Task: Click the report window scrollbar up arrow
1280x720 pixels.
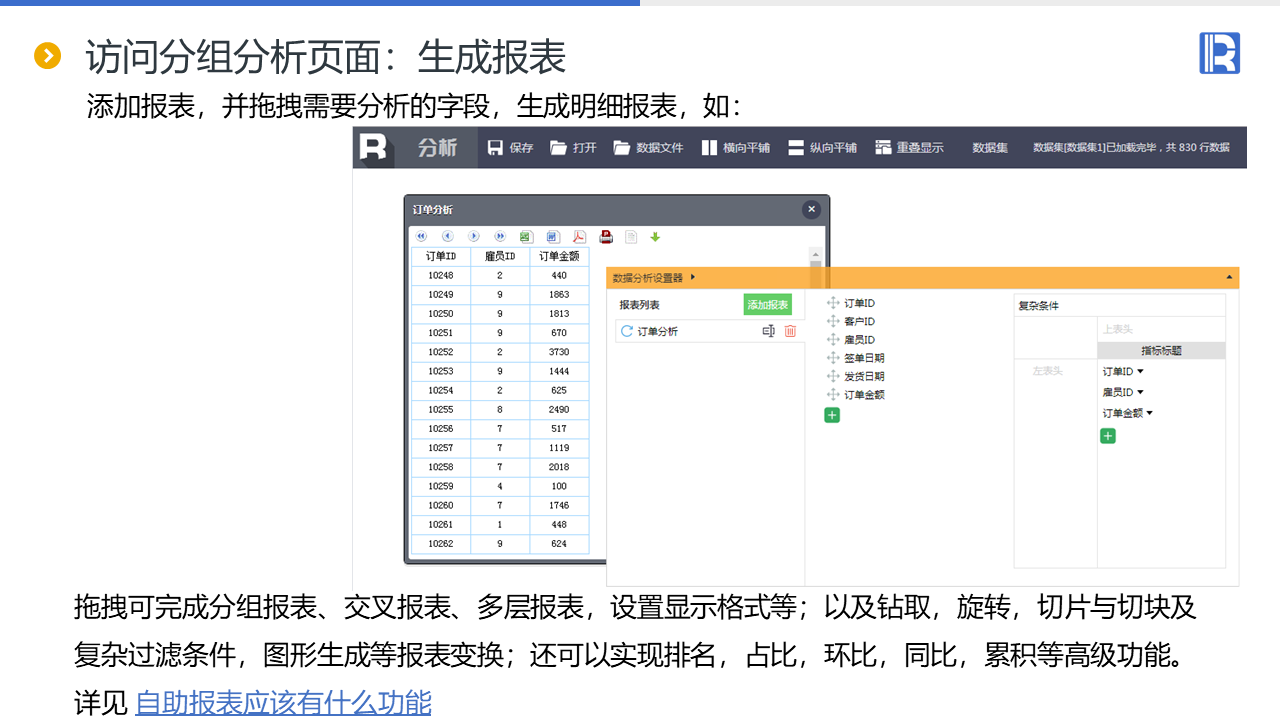Action: click(816, 255)
